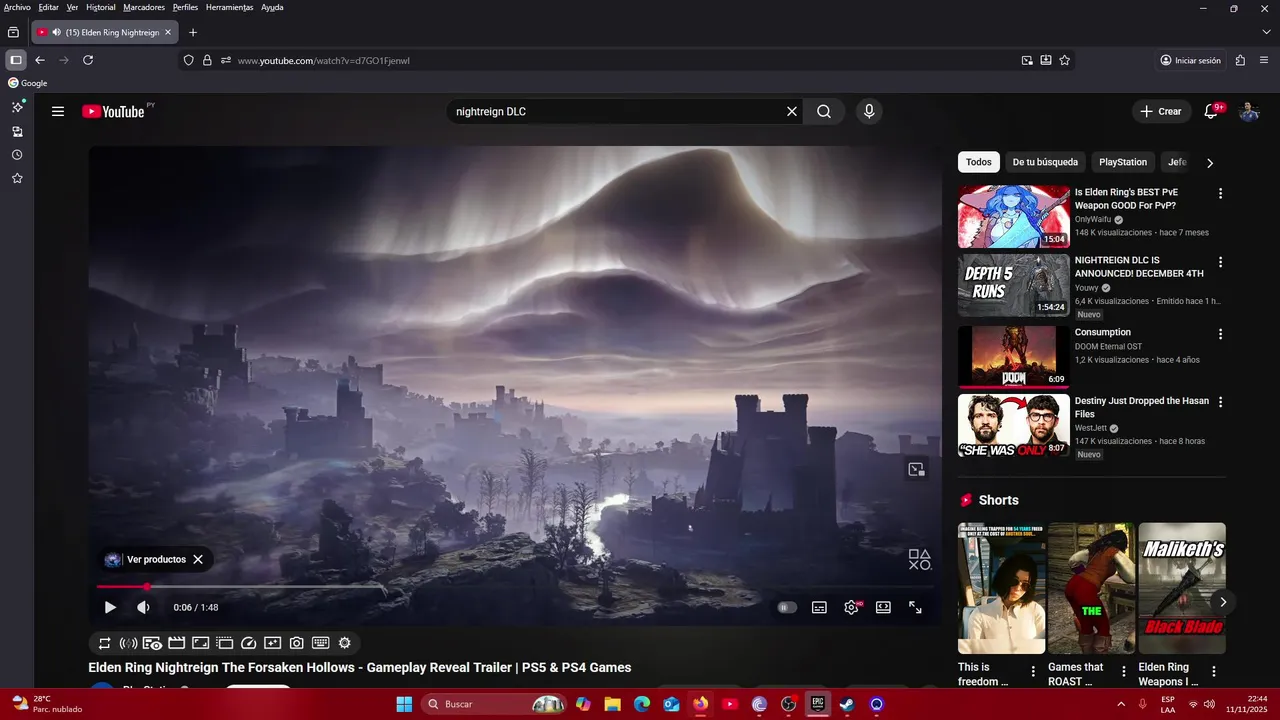Click the resize-player rectangle icon below video
The height and width of the screenshot is (720, 1280).
pyautogui.click(x=200, y=643)
